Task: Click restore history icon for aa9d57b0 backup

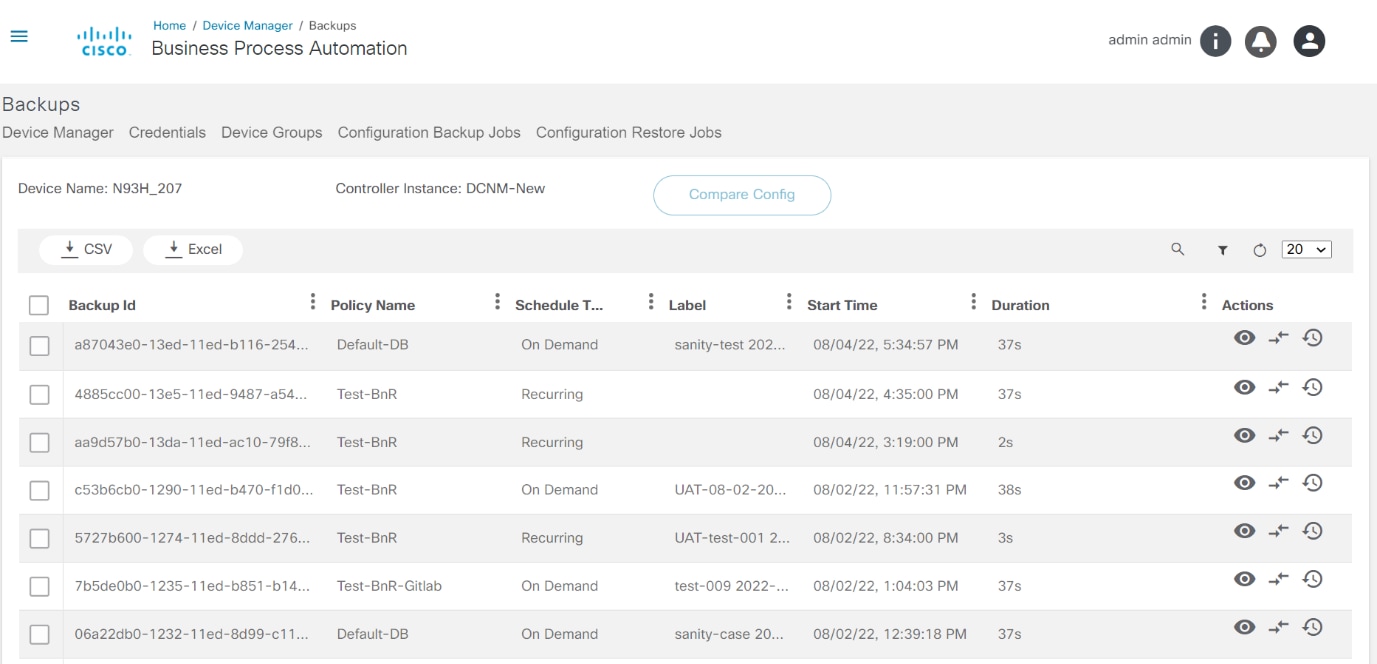Action: point(1313,435)
